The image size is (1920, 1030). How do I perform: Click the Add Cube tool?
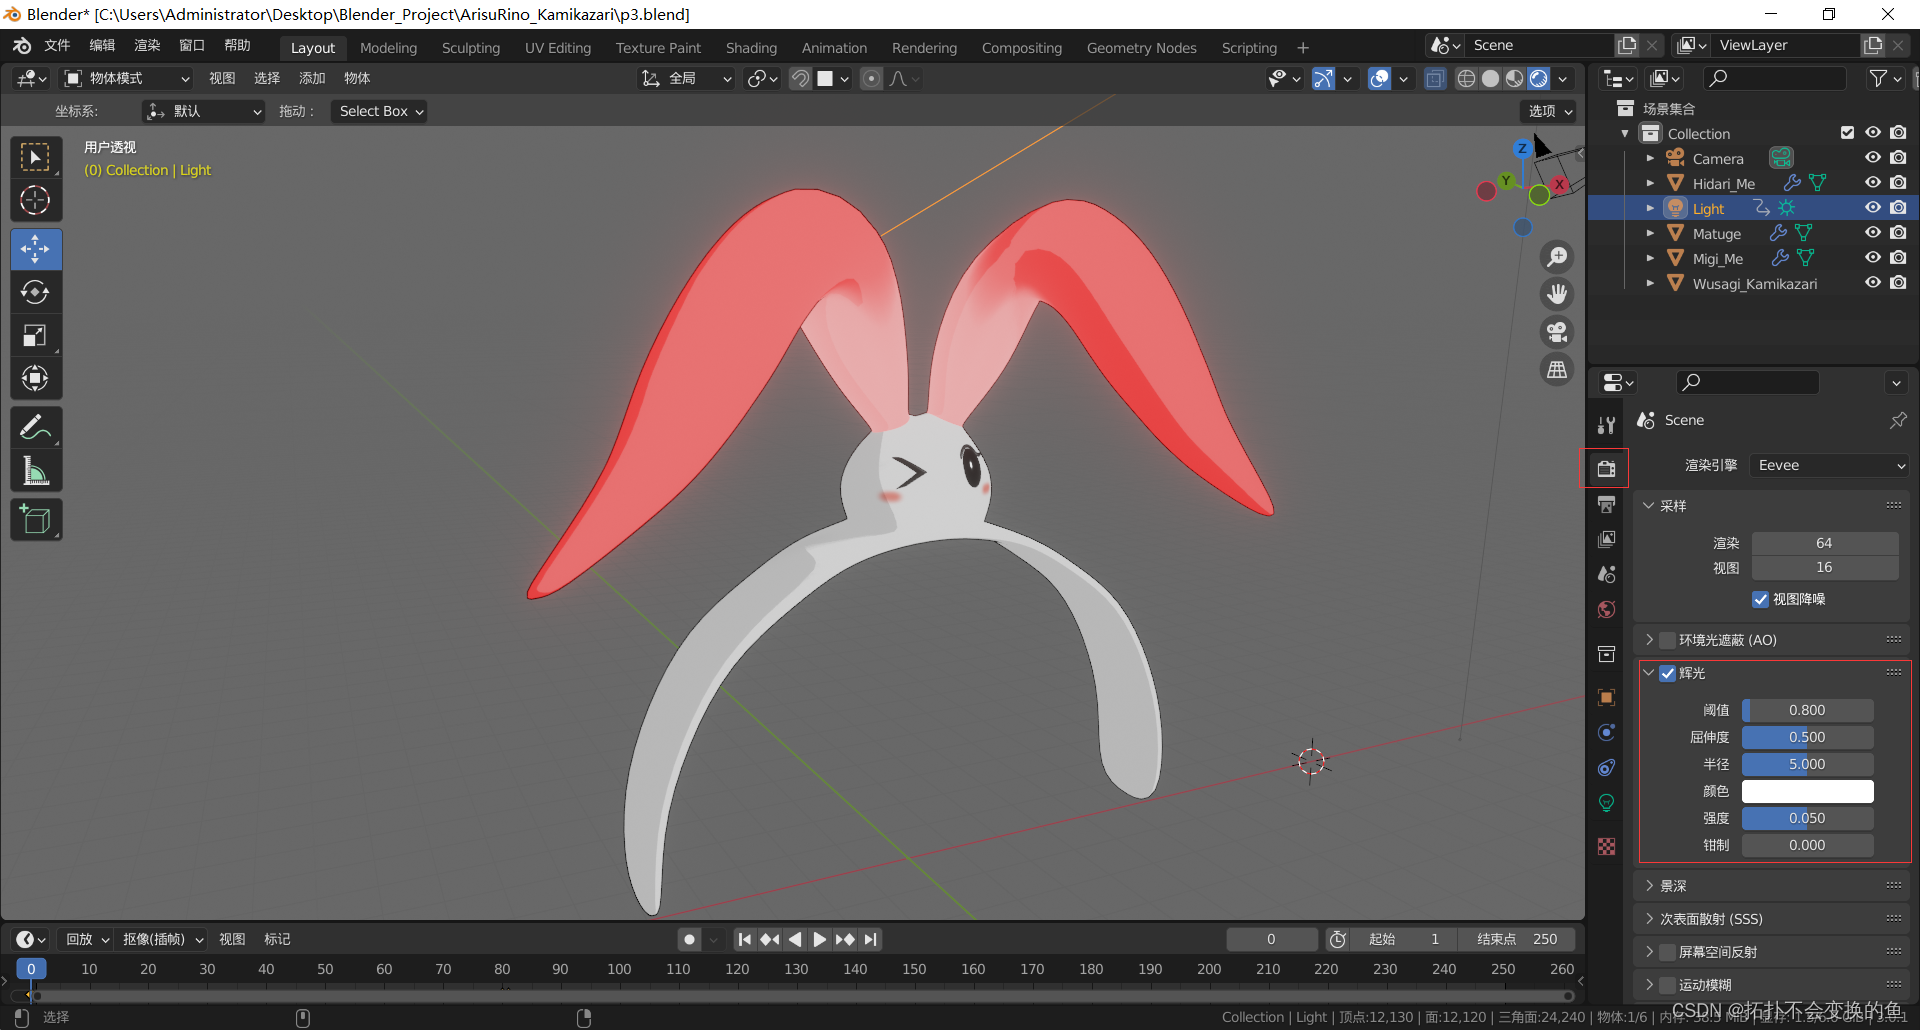(35, 520)
